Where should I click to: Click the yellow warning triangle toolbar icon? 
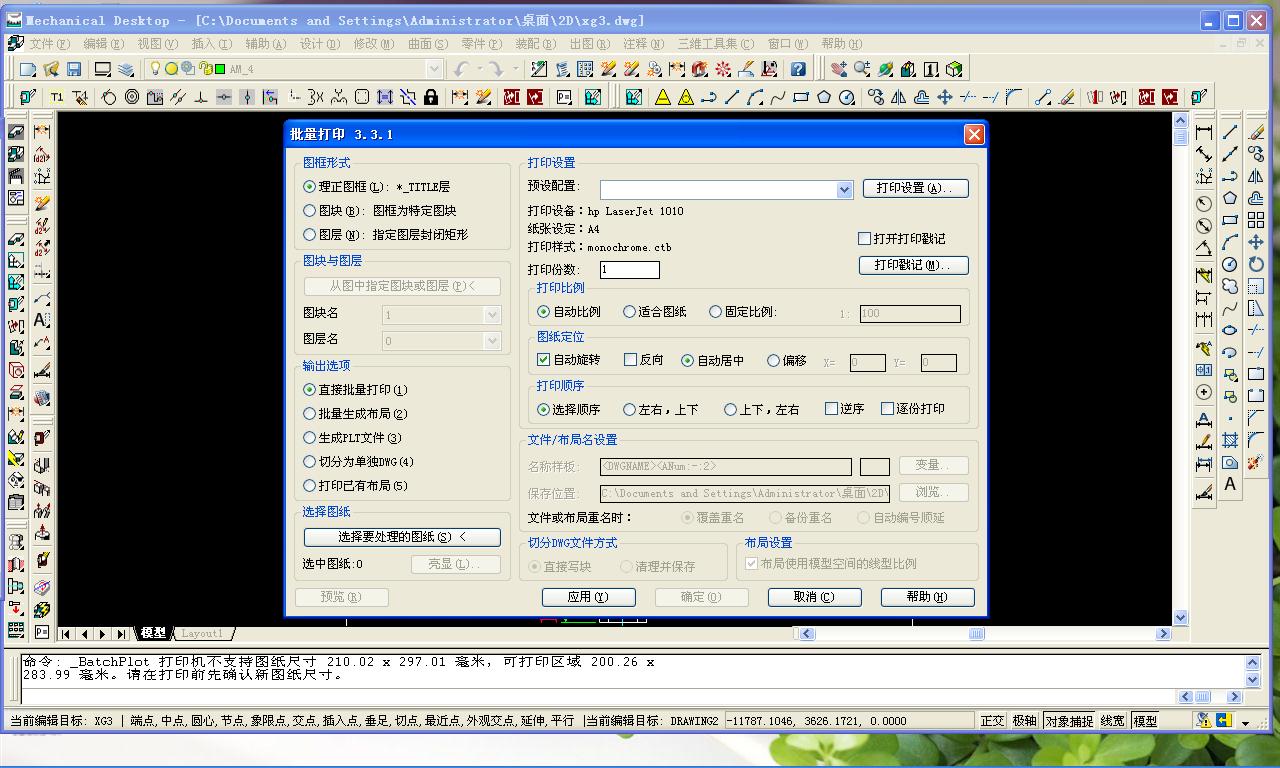(x=663, y=97)
